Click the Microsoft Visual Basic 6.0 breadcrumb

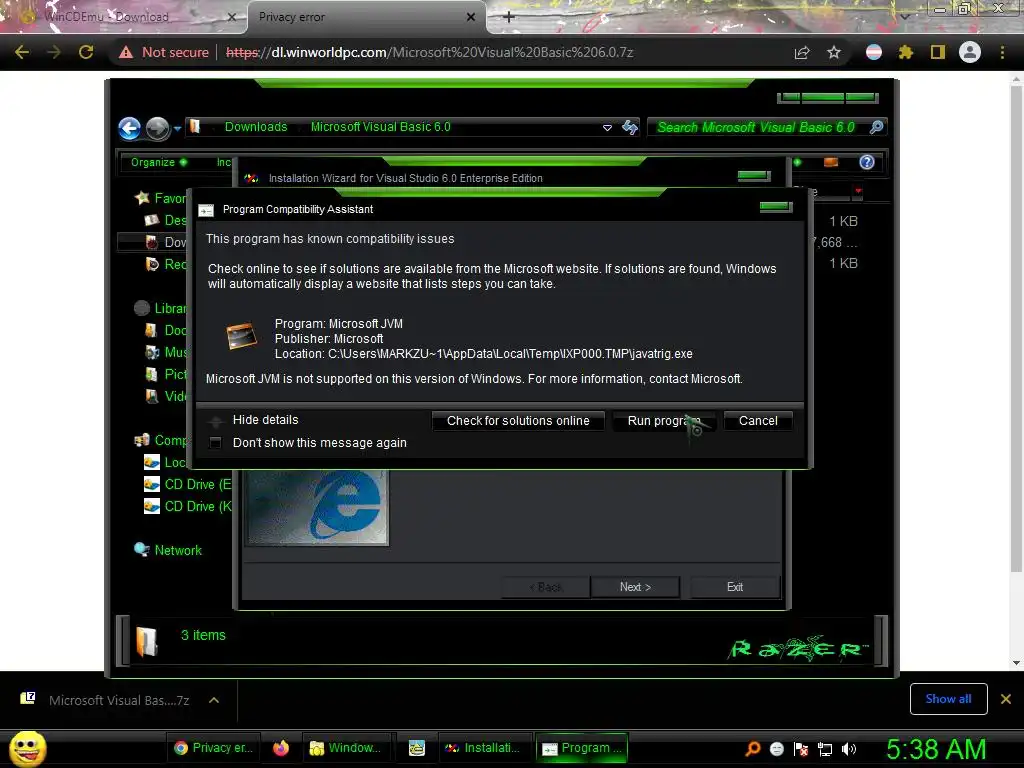pyautogui.click(x=381, y=127)
